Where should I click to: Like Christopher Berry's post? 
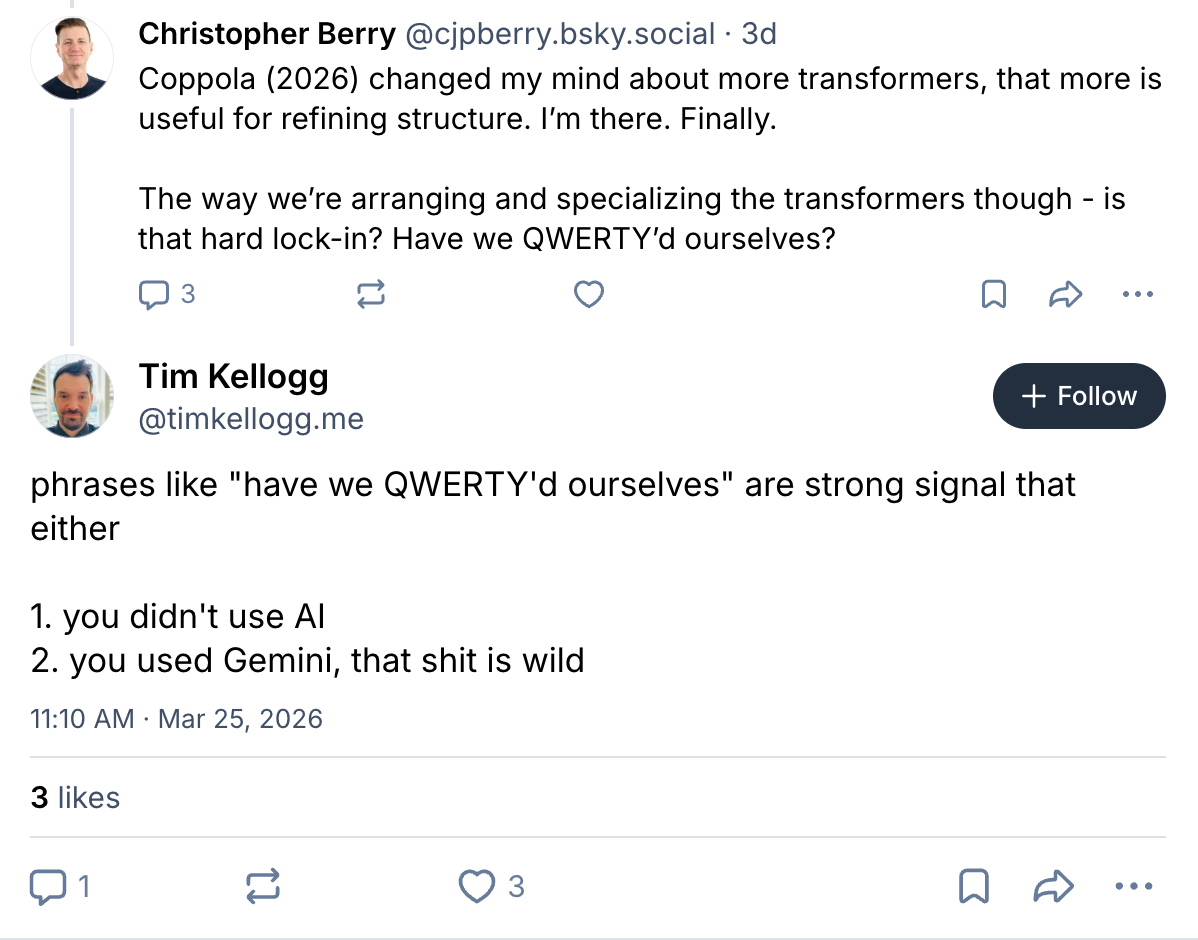coord(588,294)
